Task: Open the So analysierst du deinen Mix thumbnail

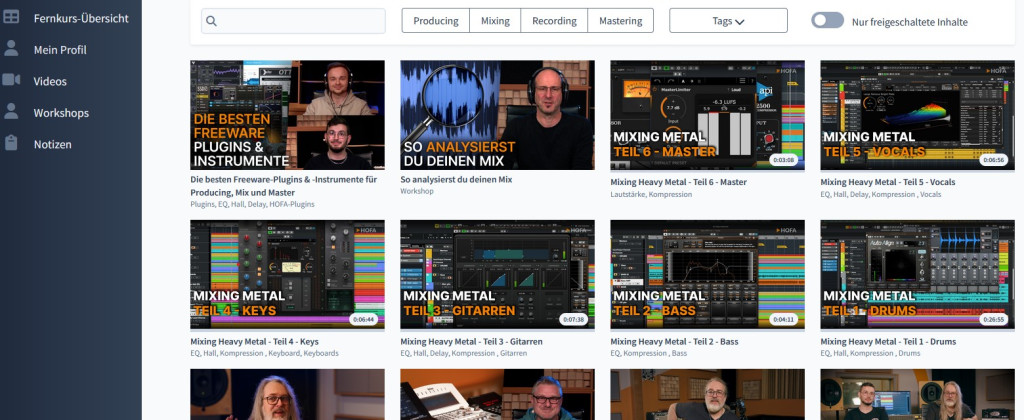Action: [x=498, y=115]
